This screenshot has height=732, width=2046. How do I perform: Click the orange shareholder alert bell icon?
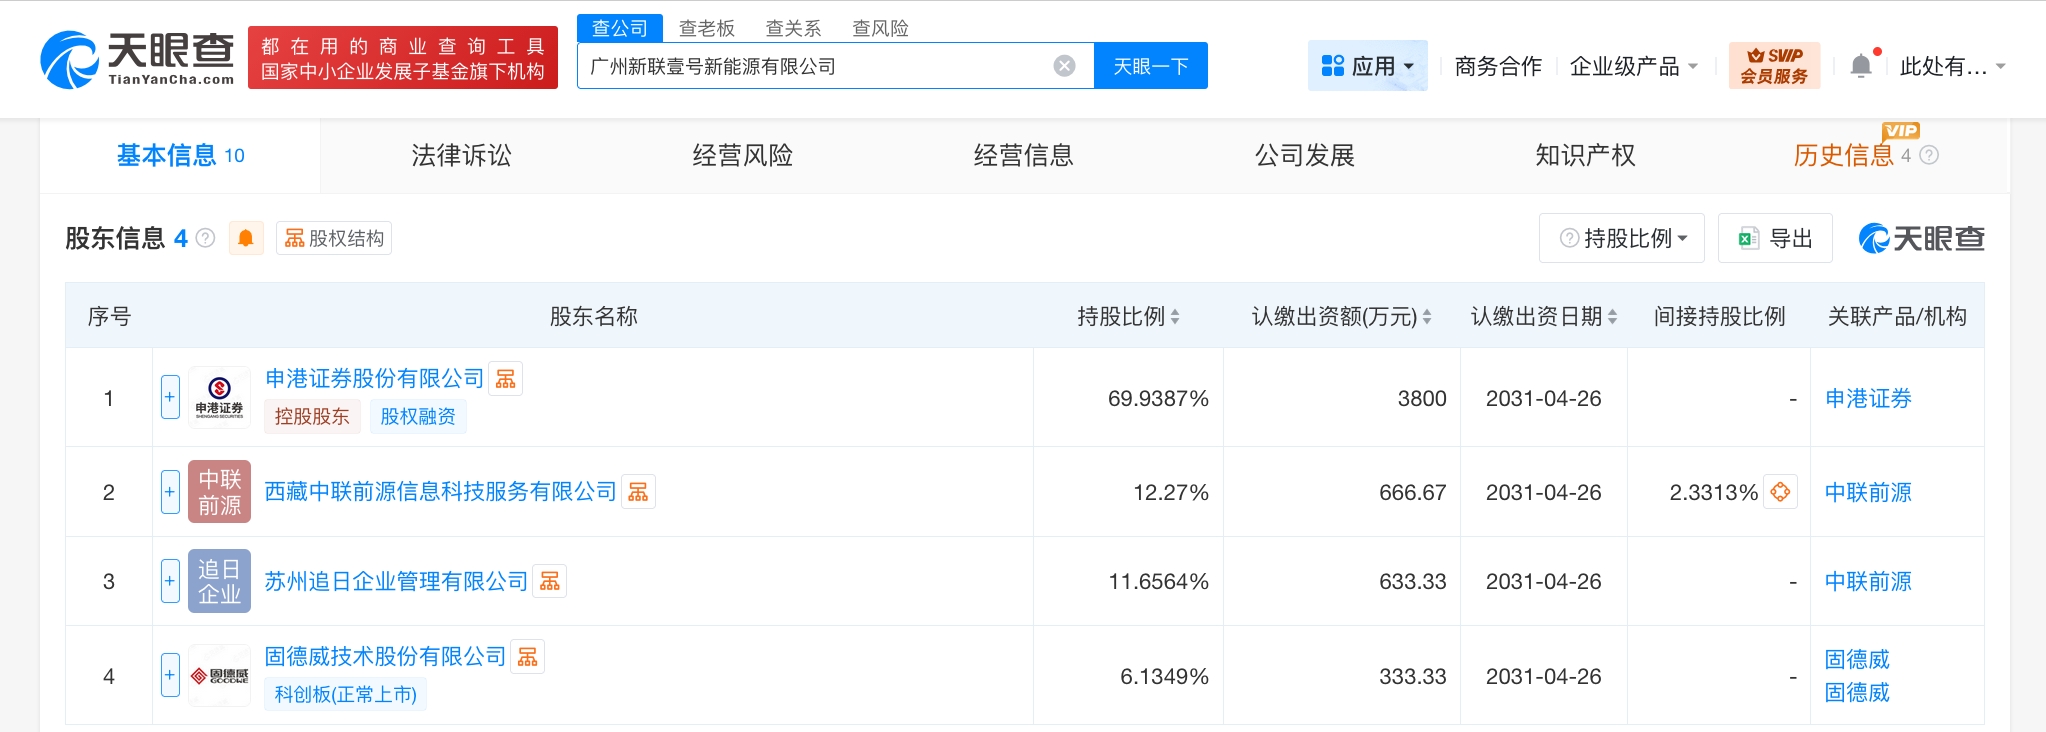click(246, 238)
